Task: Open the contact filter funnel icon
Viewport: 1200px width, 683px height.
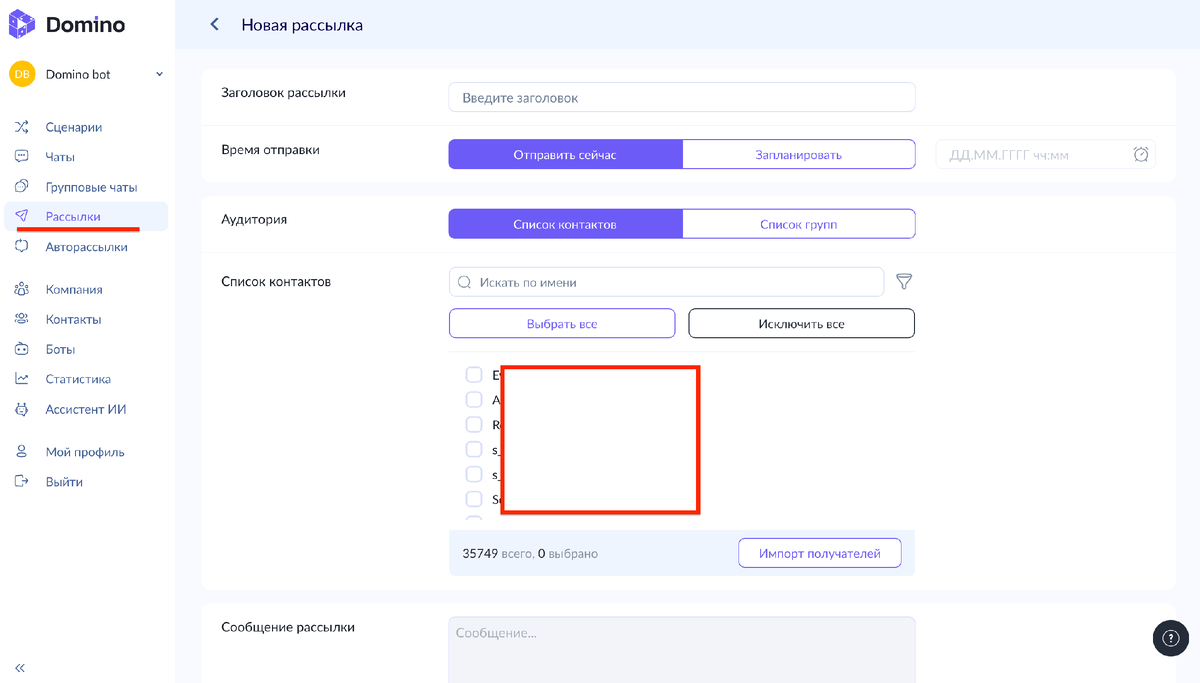Action: point(904,282)
